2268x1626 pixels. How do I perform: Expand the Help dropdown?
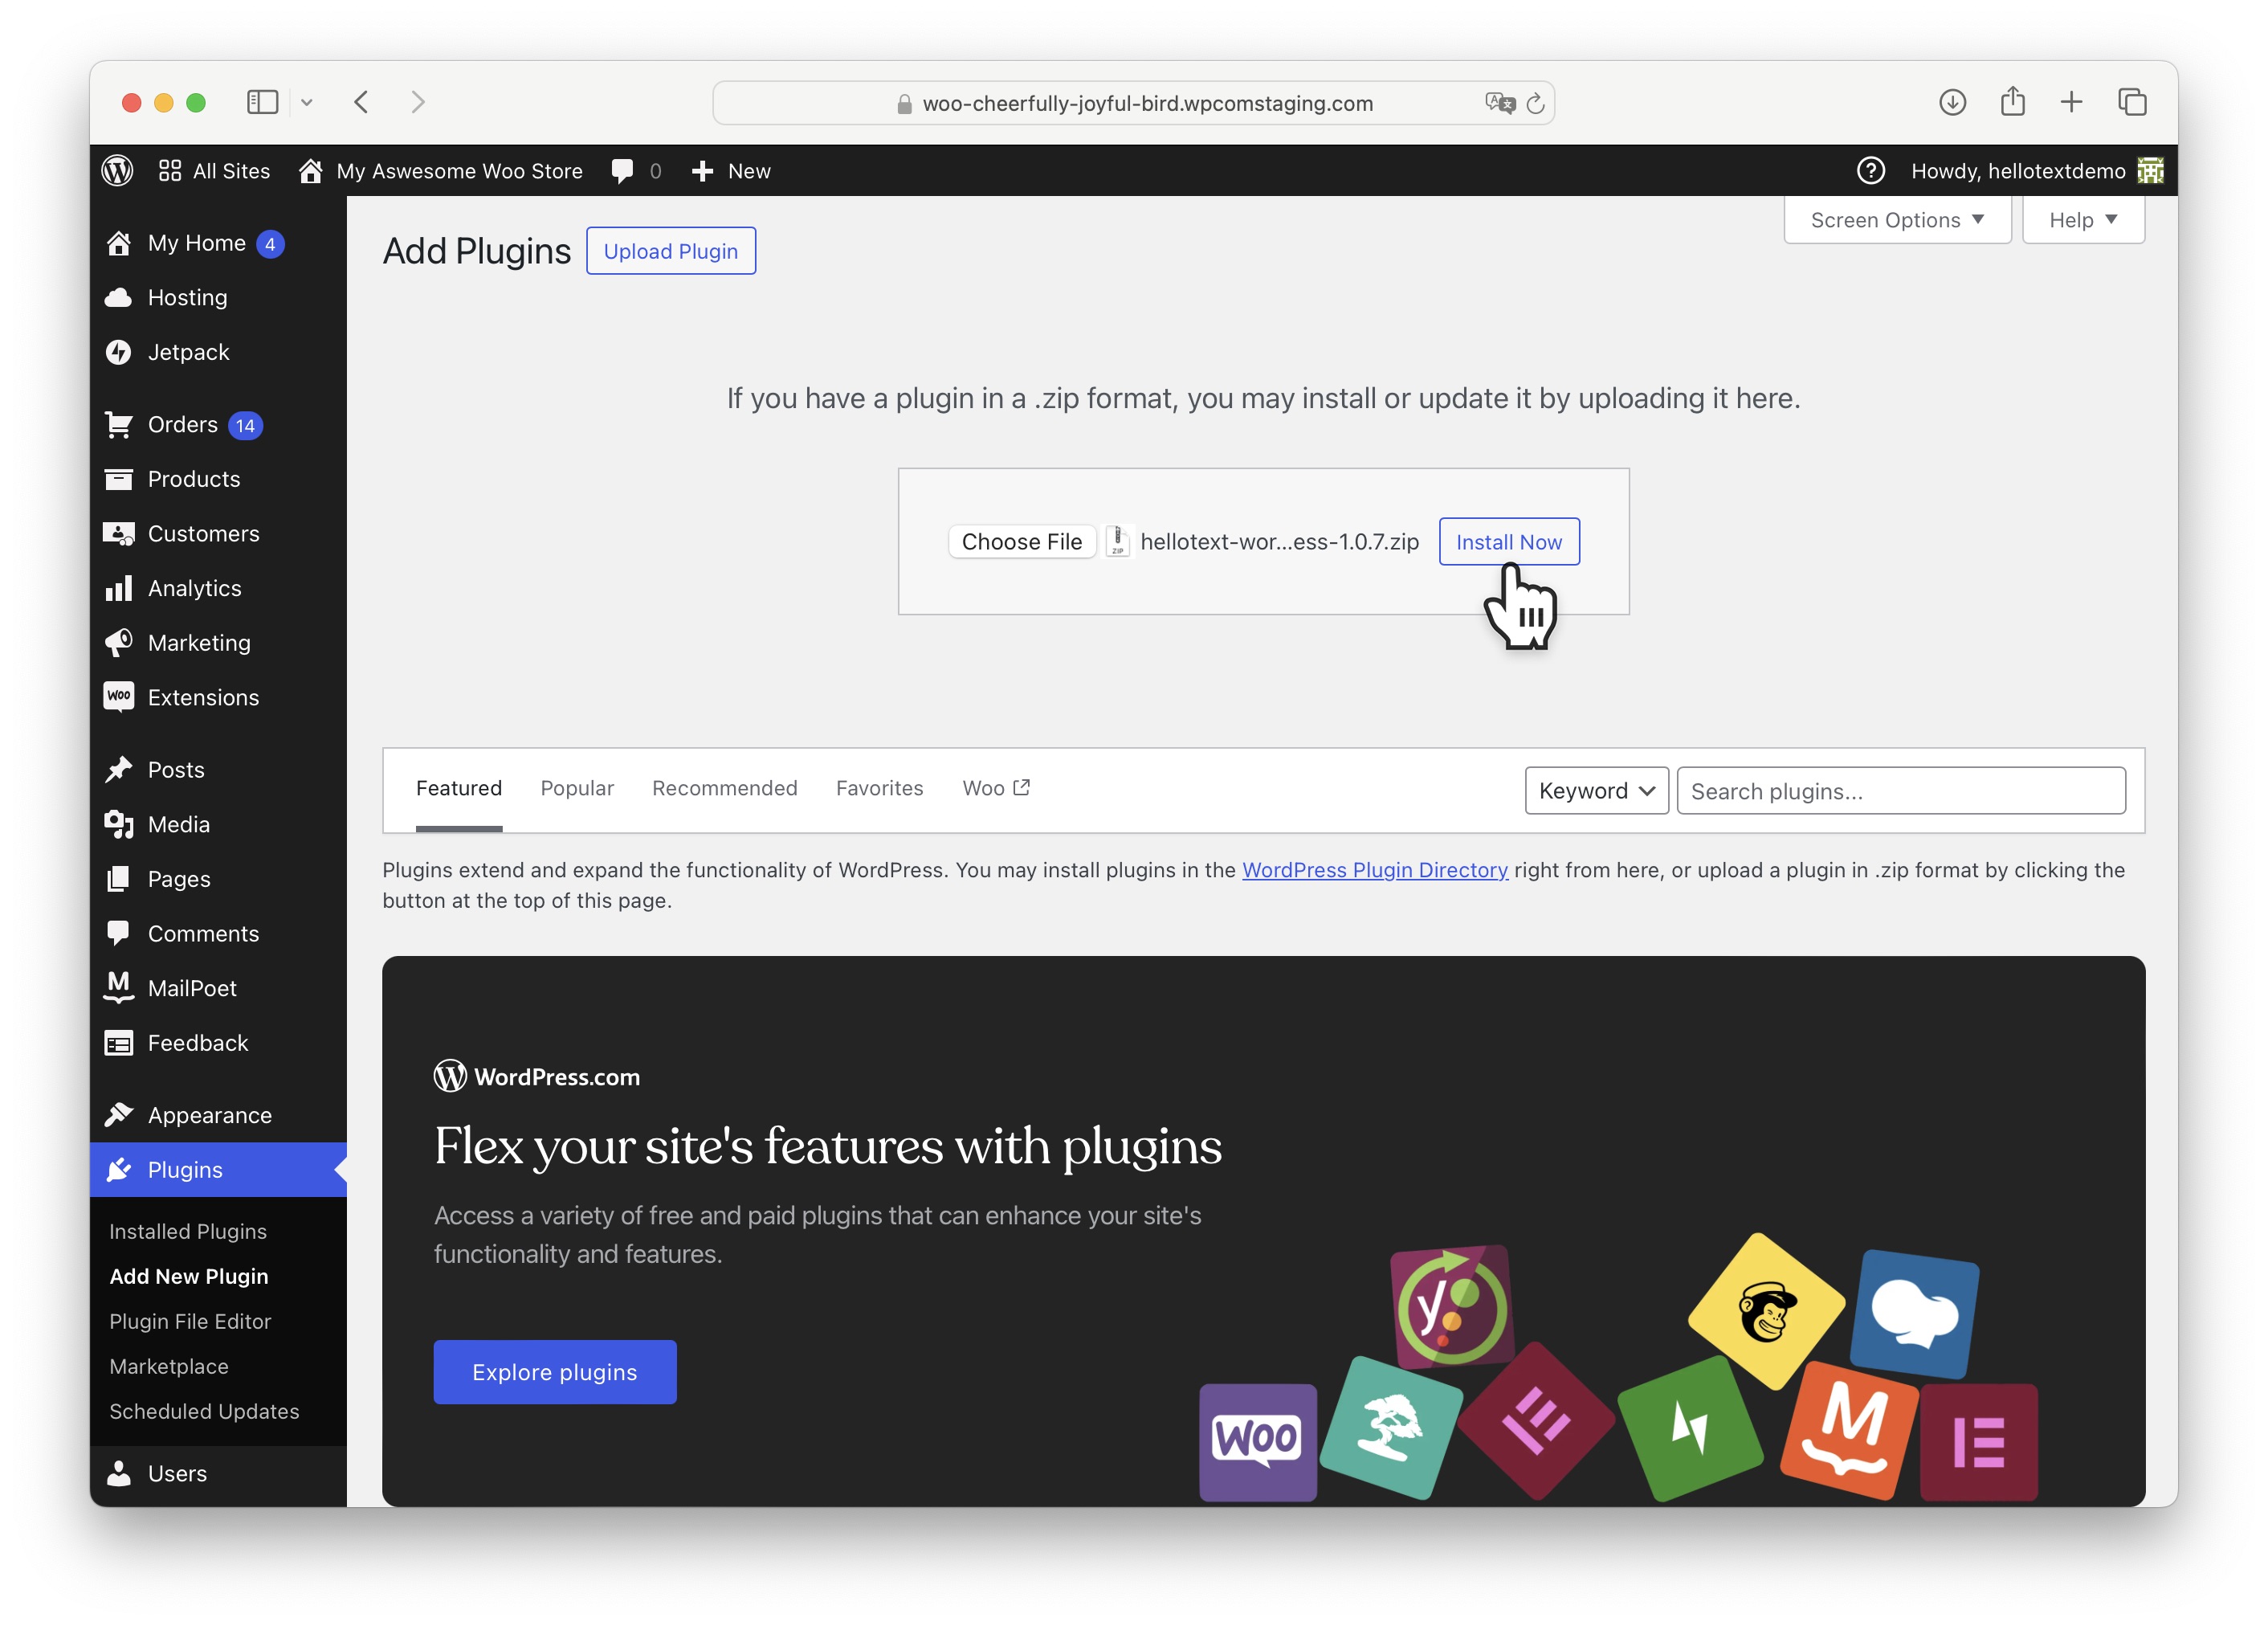point(2083,220)
